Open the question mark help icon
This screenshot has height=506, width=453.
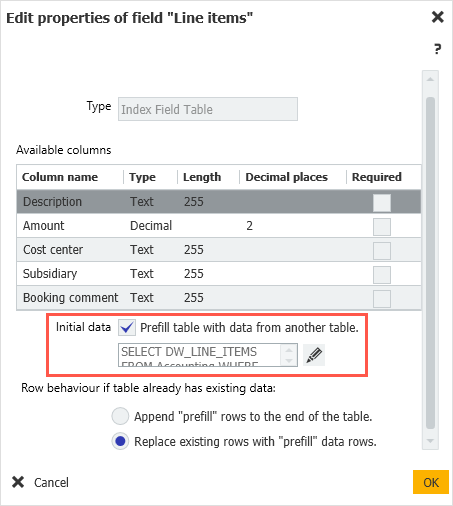click(437, 49)
